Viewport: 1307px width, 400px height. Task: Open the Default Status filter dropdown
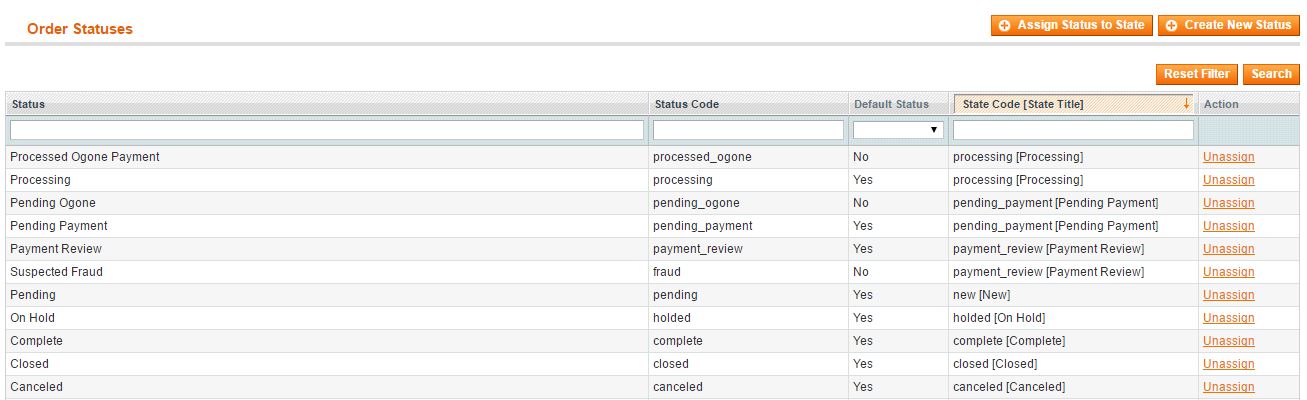(898, 130)
